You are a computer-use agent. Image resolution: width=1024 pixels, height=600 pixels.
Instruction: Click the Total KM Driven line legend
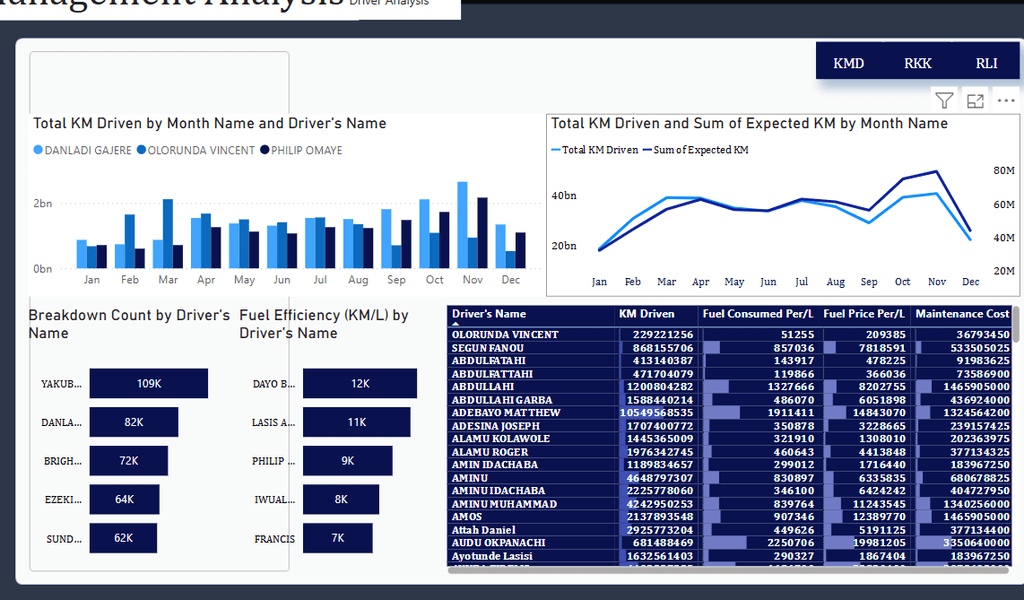[x=595, y=150]
